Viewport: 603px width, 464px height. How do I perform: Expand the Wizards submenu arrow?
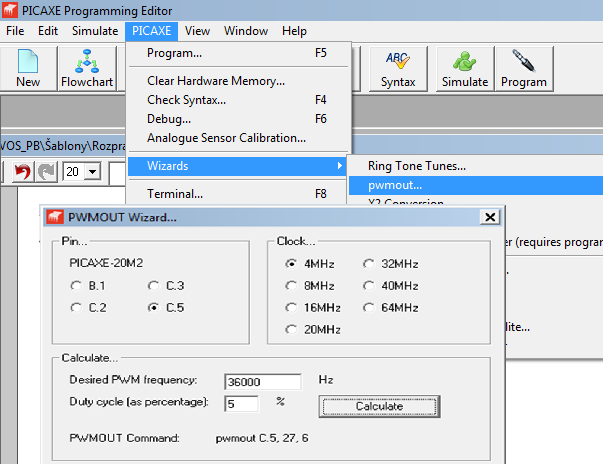(340, 166)
